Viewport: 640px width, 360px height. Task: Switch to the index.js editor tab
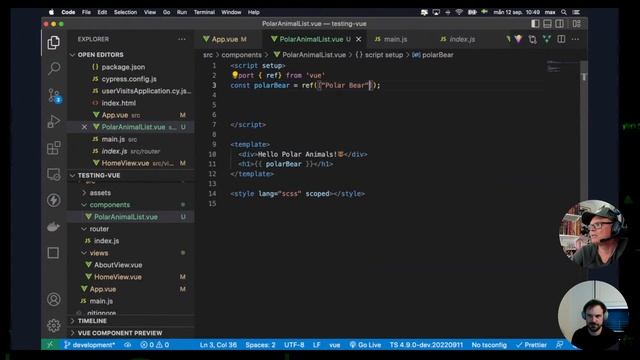[461, 39]
